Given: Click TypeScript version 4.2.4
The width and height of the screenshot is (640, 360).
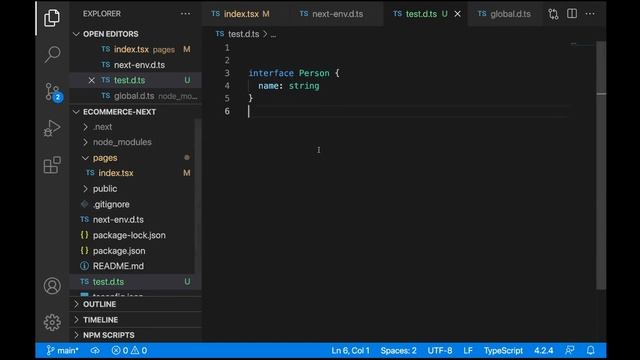Looking at the screenshot, I should pyautogui.click(x=544, y=351).
